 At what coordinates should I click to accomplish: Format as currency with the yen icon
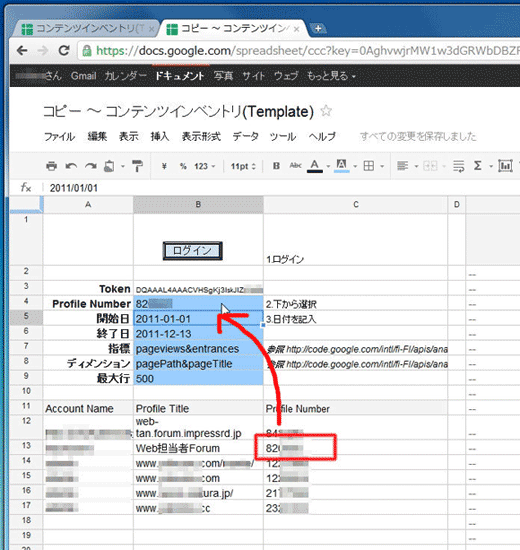tap(164, 166)
